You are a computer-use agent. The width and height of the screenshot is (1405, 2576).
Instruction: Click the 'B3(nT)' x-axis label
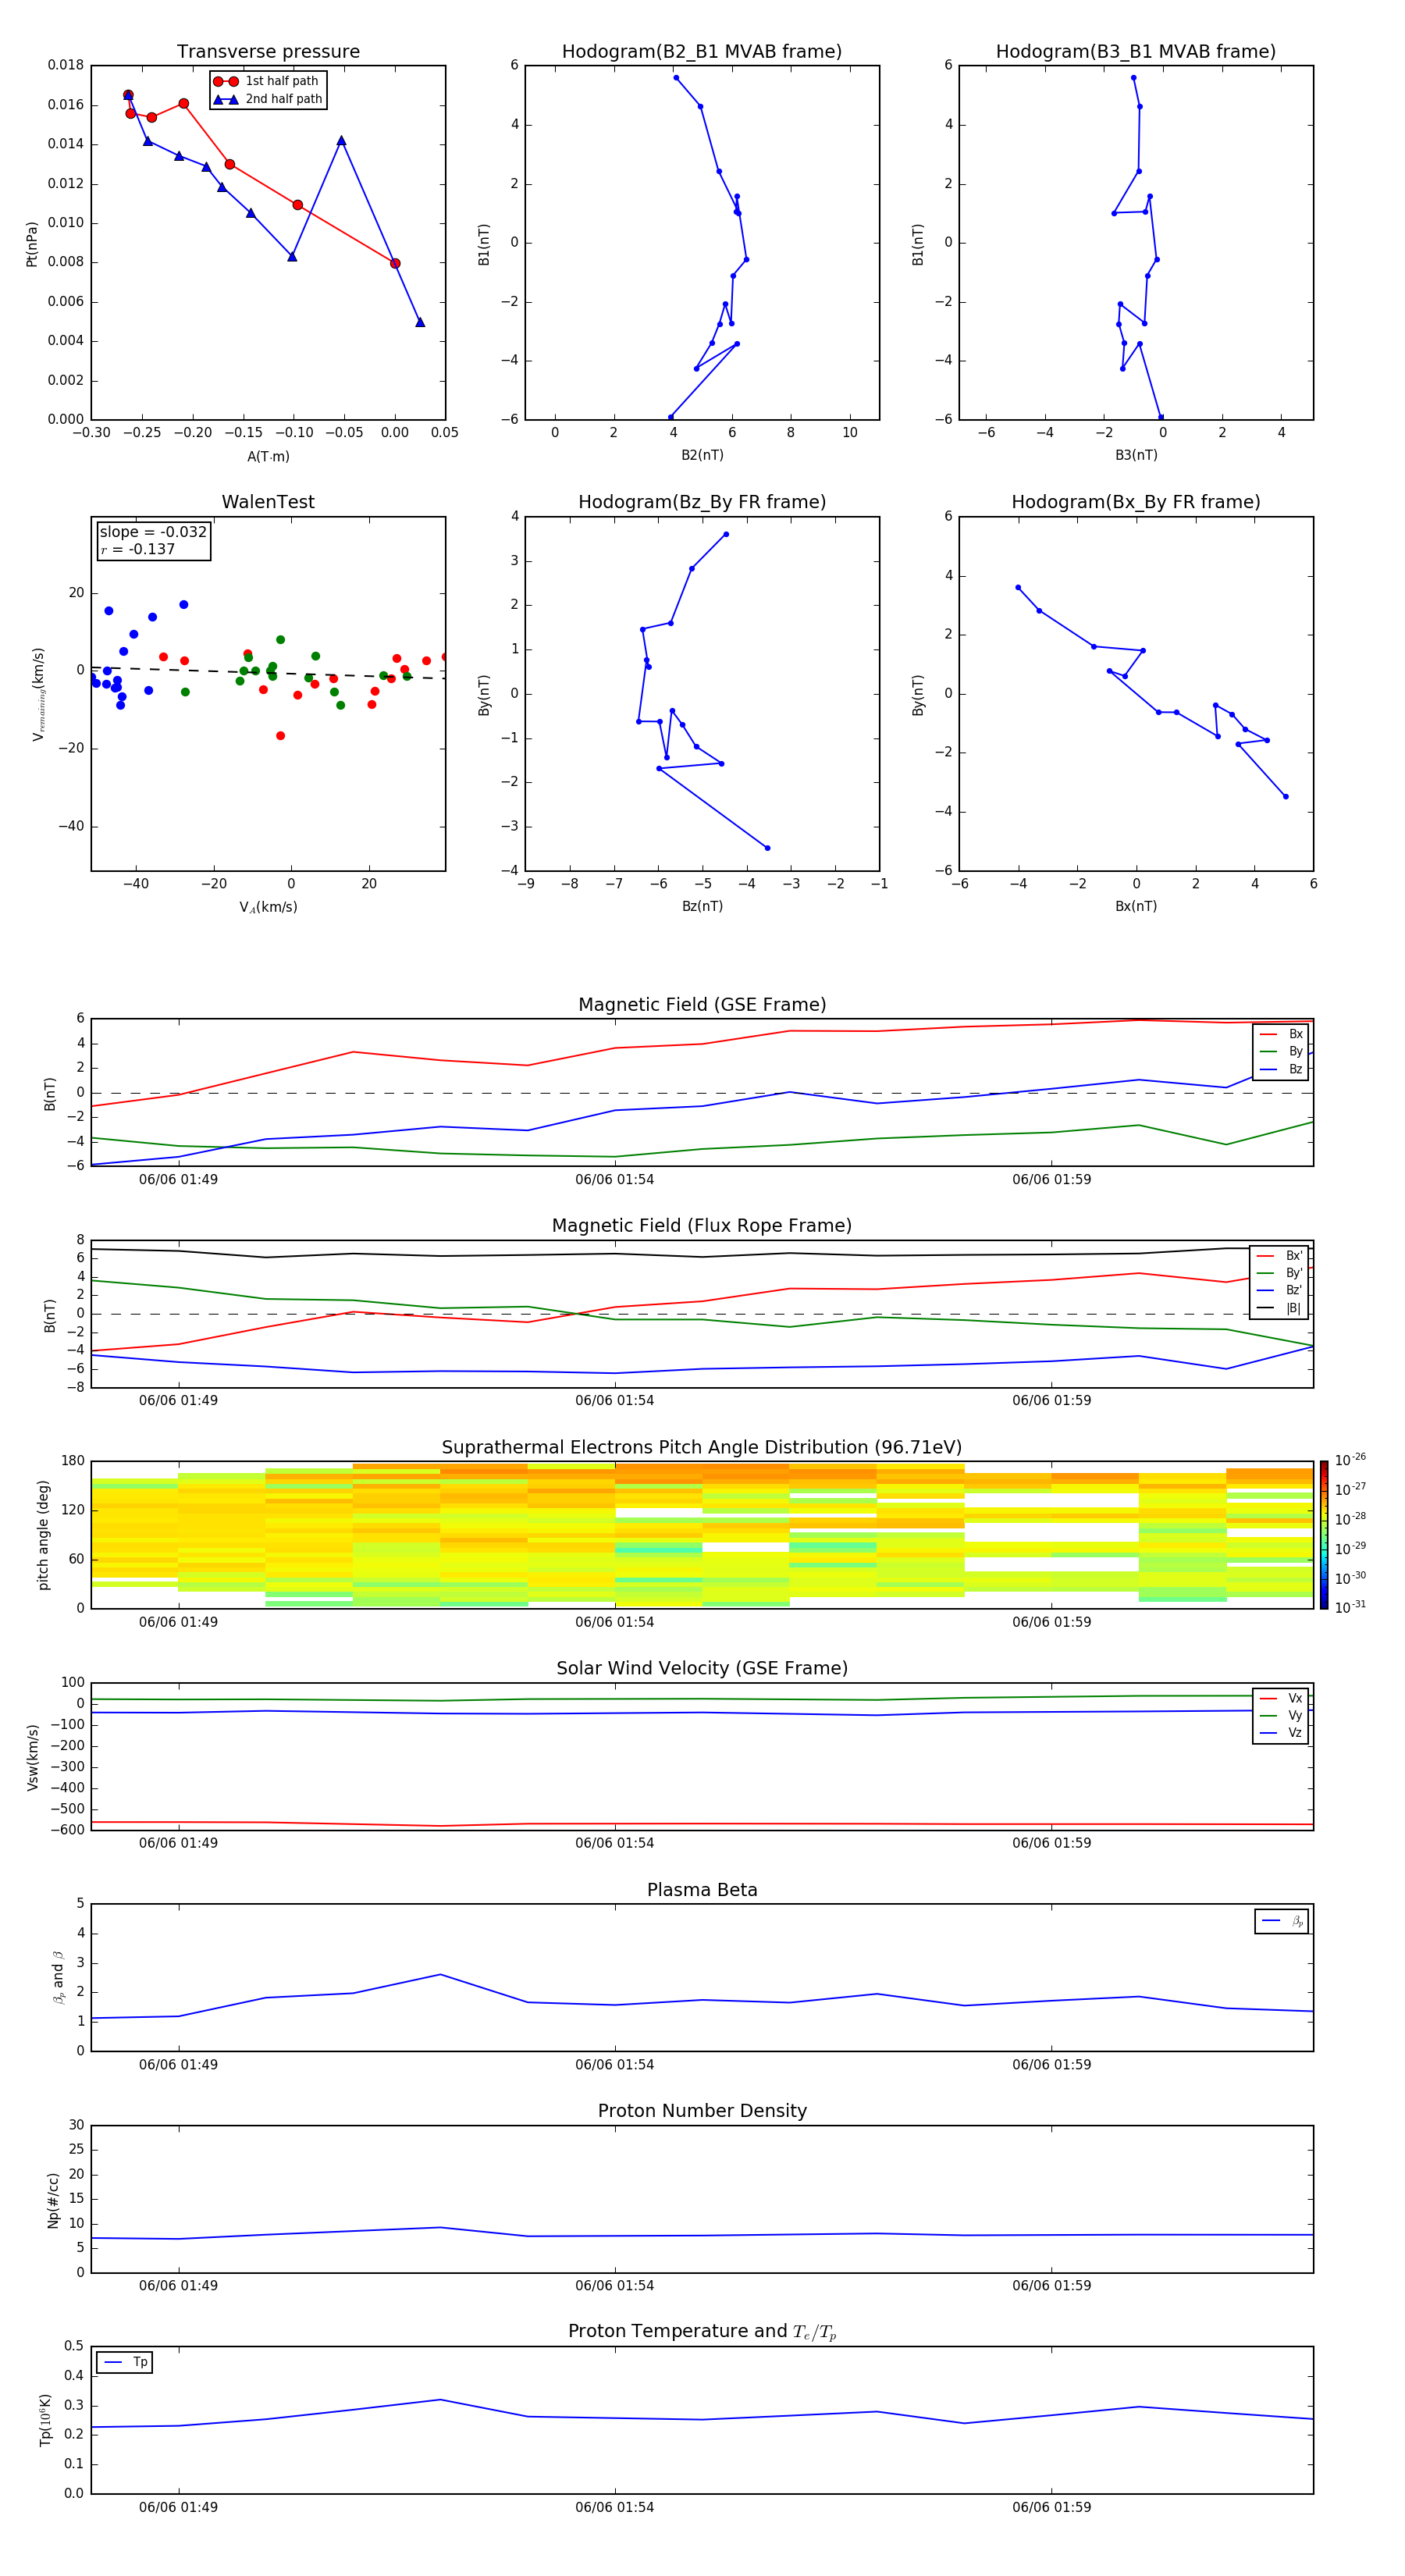[1136, 455]
